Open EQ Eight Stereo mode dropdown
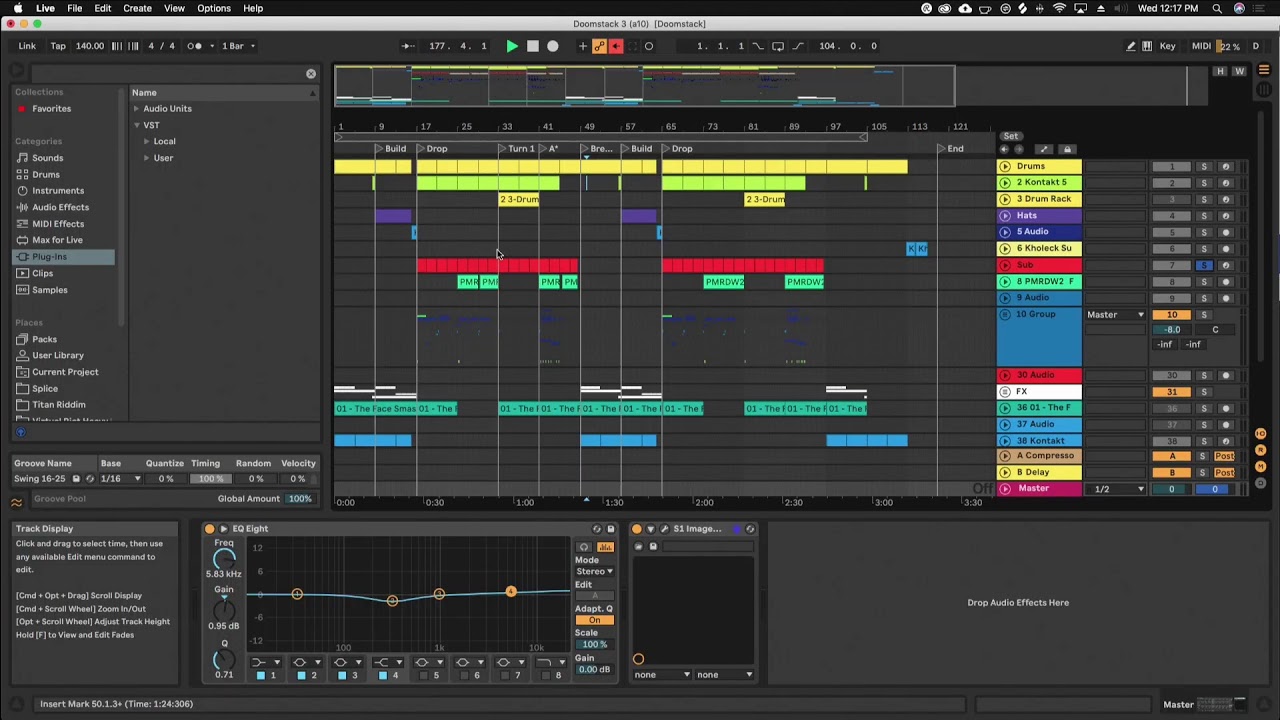The width and height of the screenshot is (1280, 720). (x=595, y=571)
